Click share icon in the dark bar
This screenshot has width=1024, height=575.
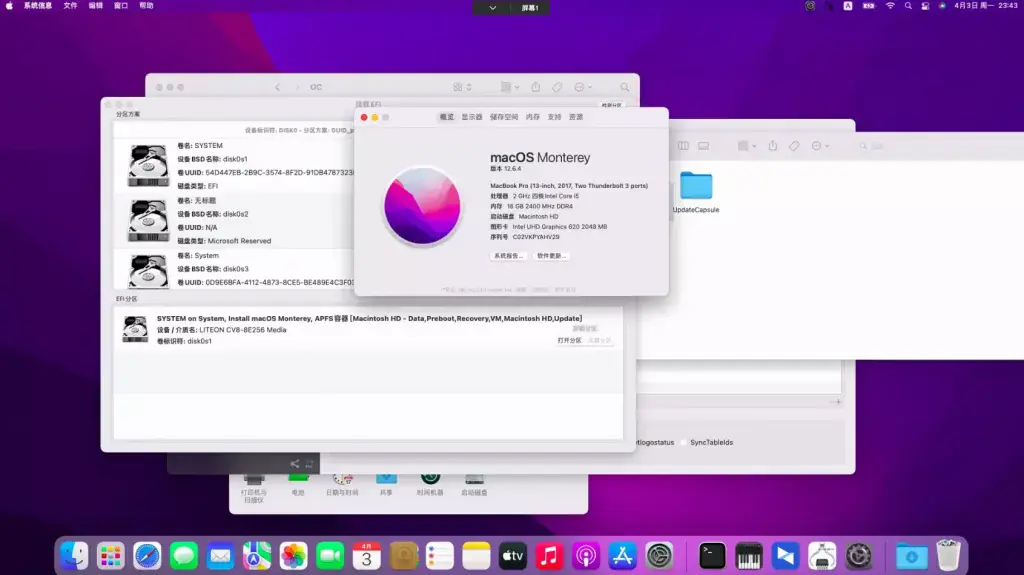(x=295, y=464)
